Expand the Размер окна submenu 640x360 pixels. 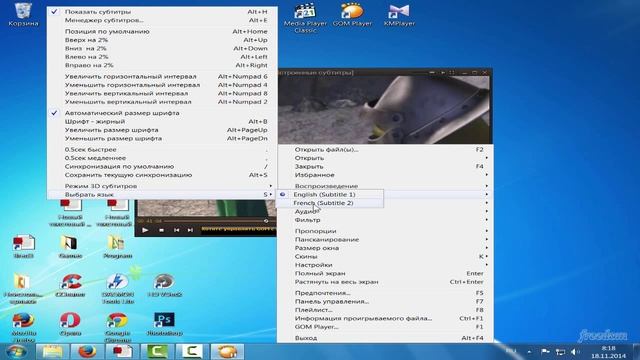pos(385,248)
